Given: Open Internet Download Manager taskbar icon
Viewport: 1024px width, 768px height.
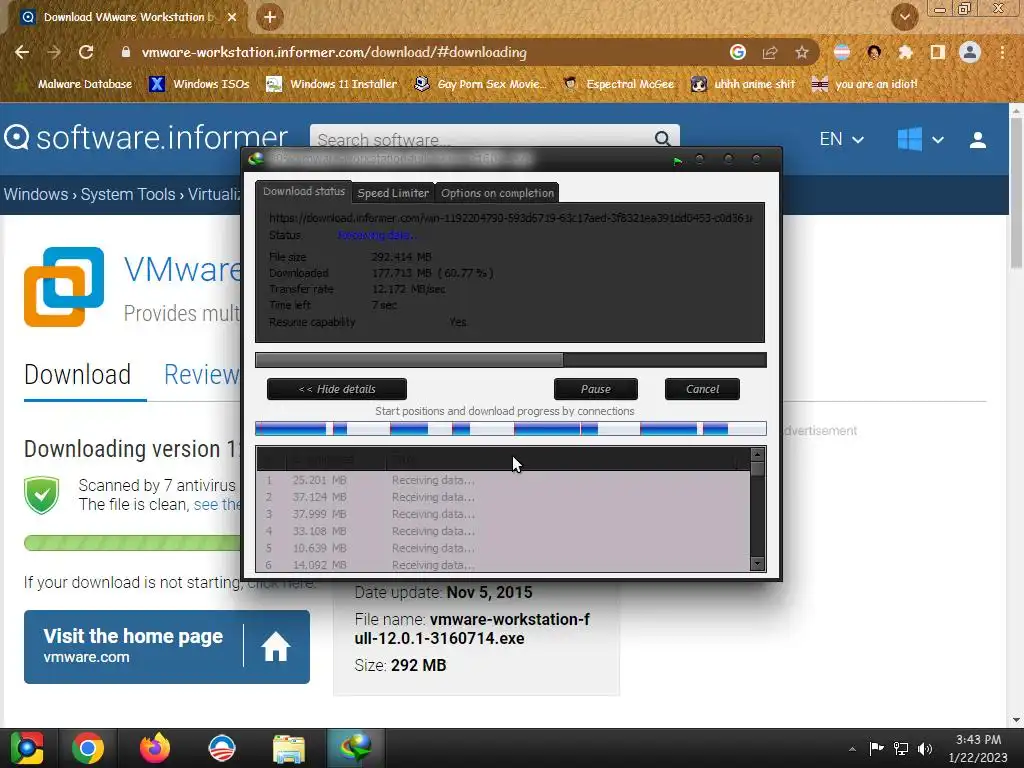Looking at the screenshot, I should point(355,748).
